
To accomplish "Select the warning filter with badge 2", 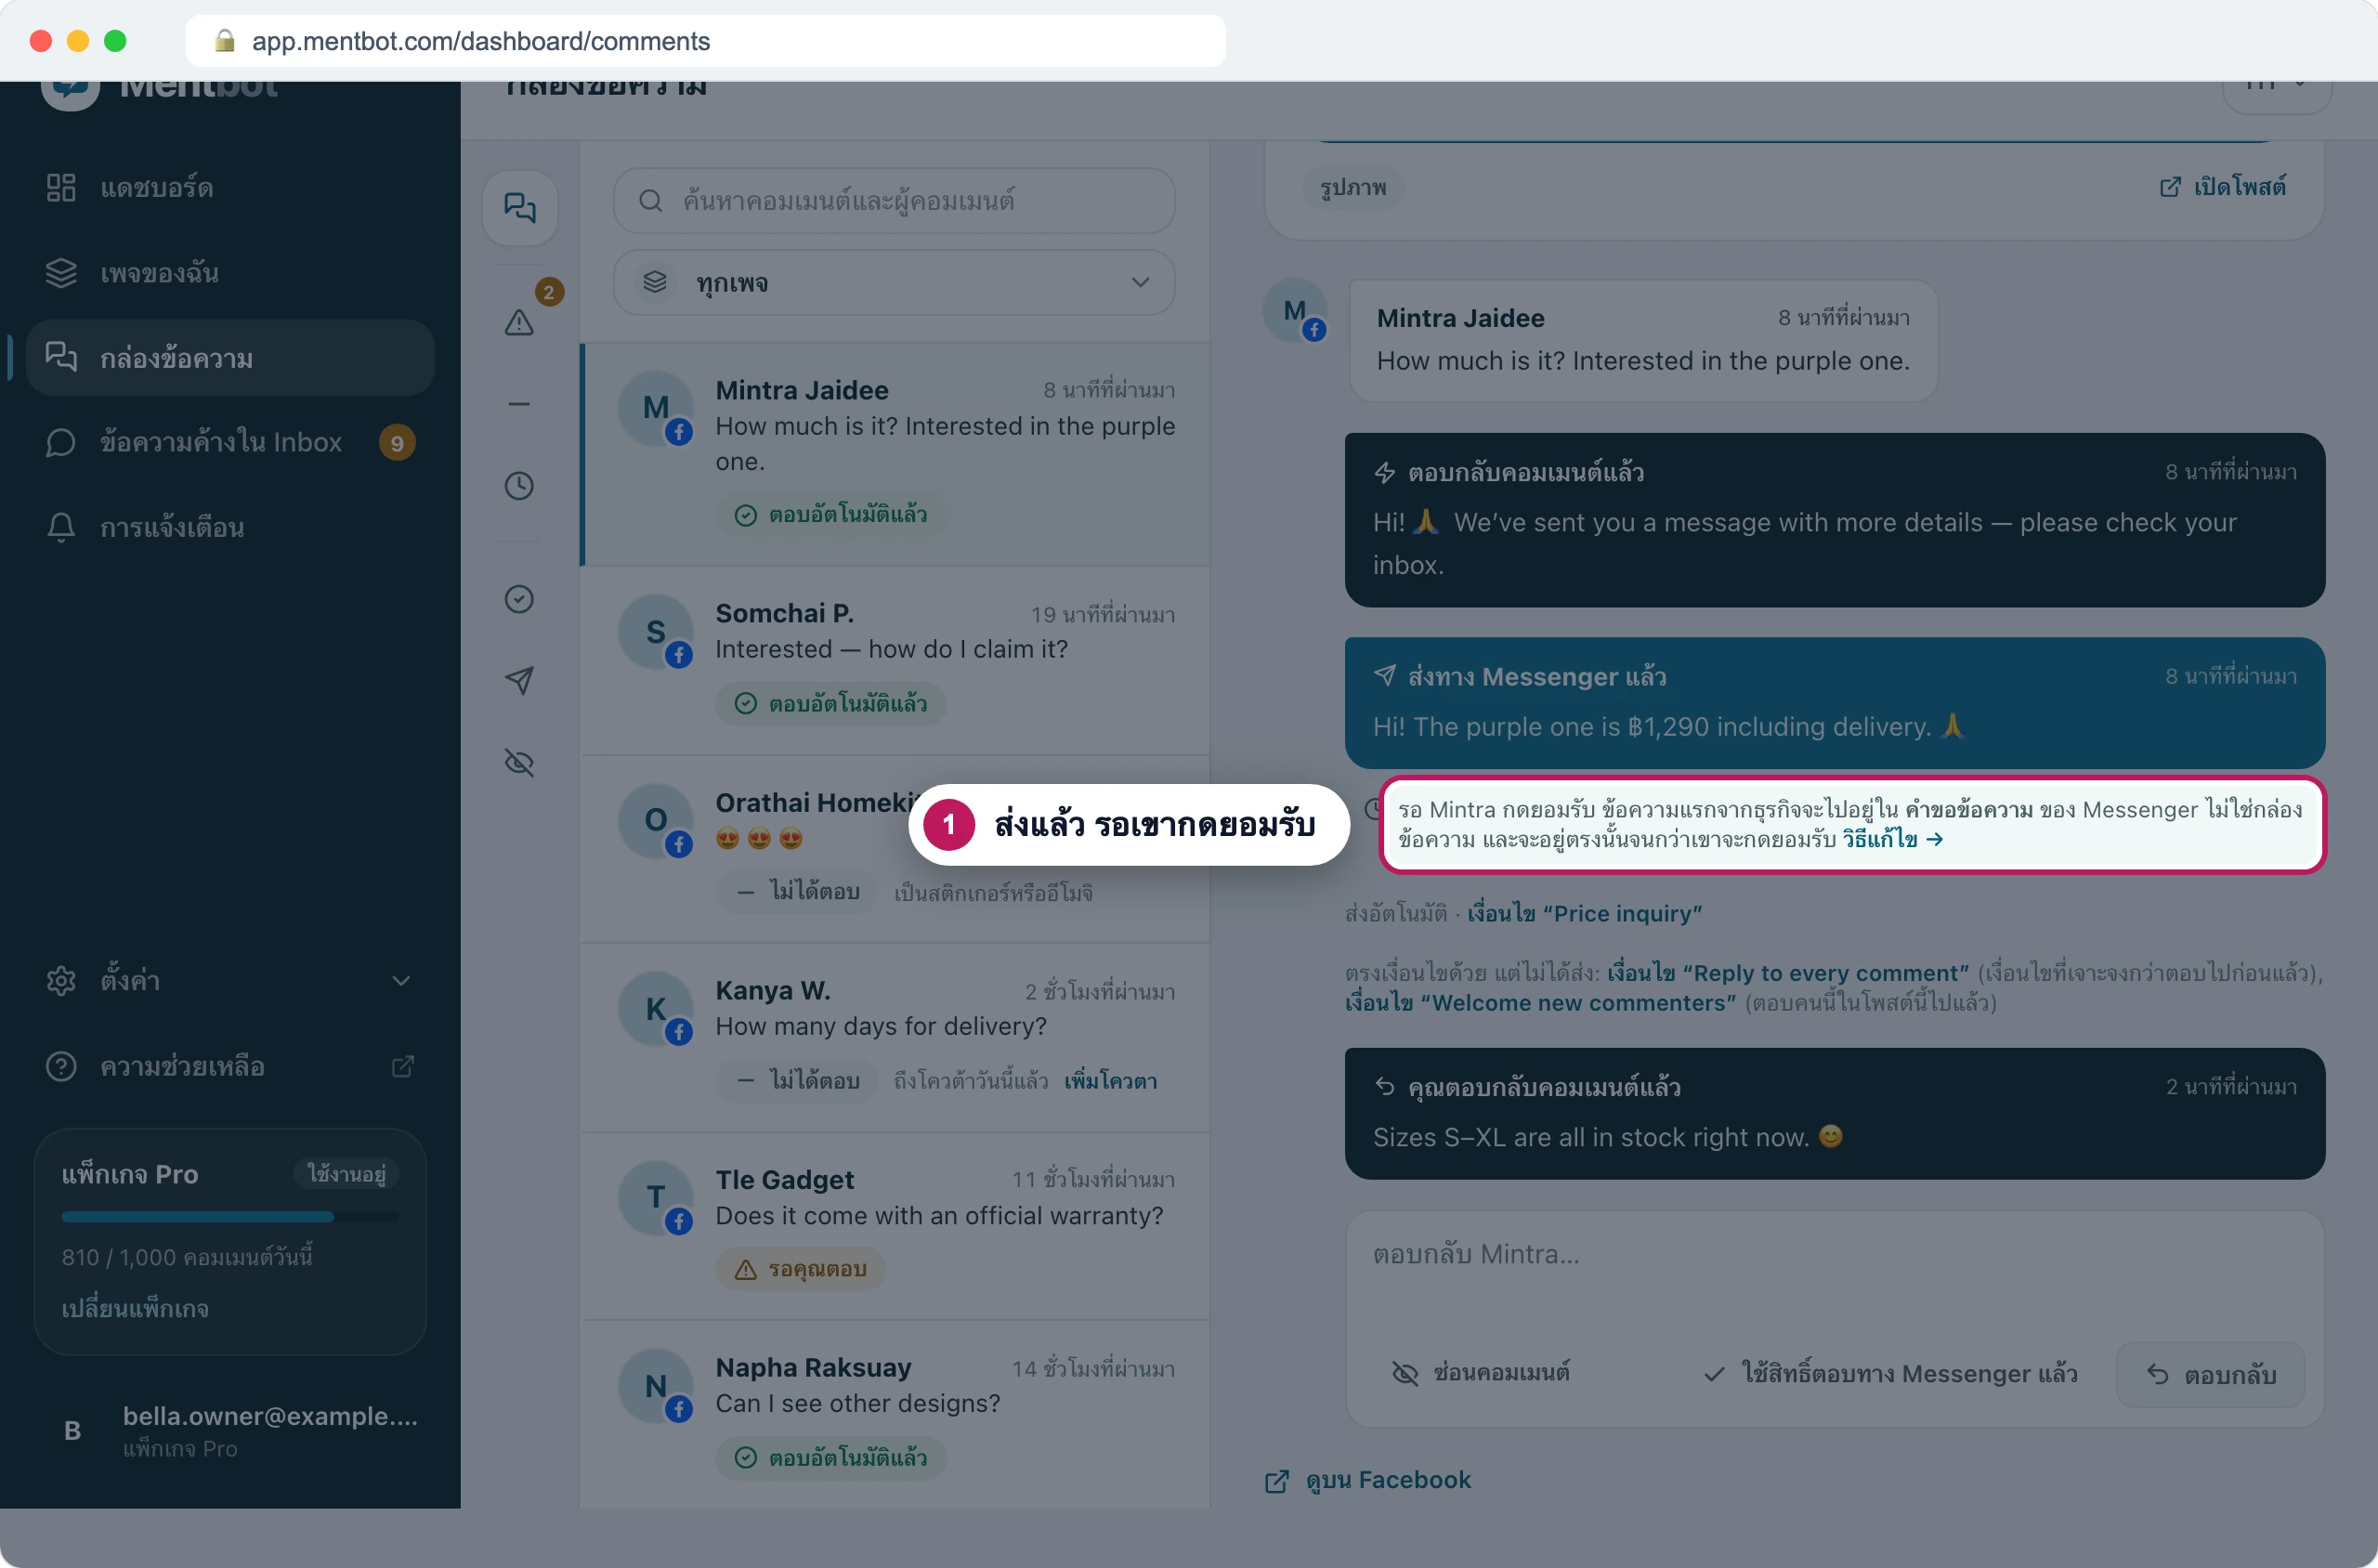I will [x=520, y=321].
